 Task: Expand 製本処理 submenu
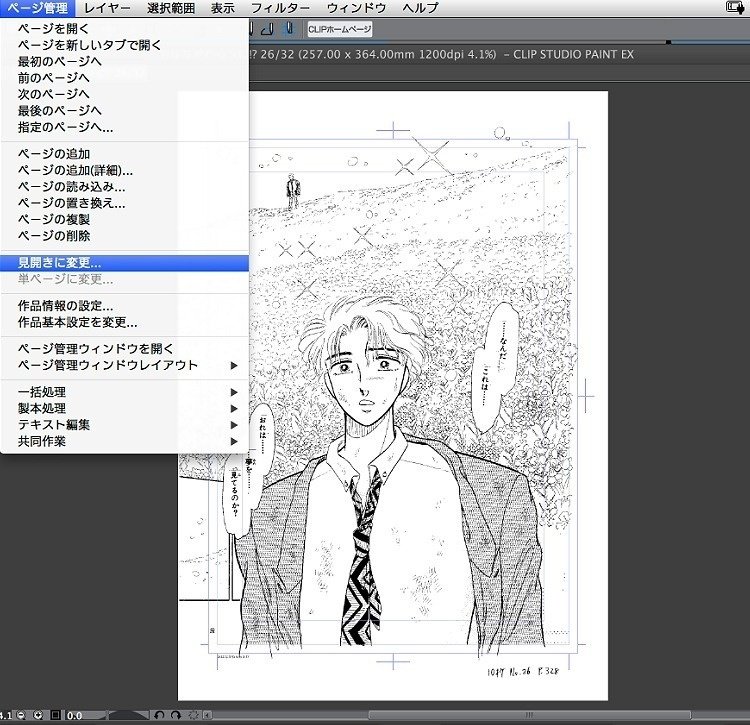coord(124,408)
